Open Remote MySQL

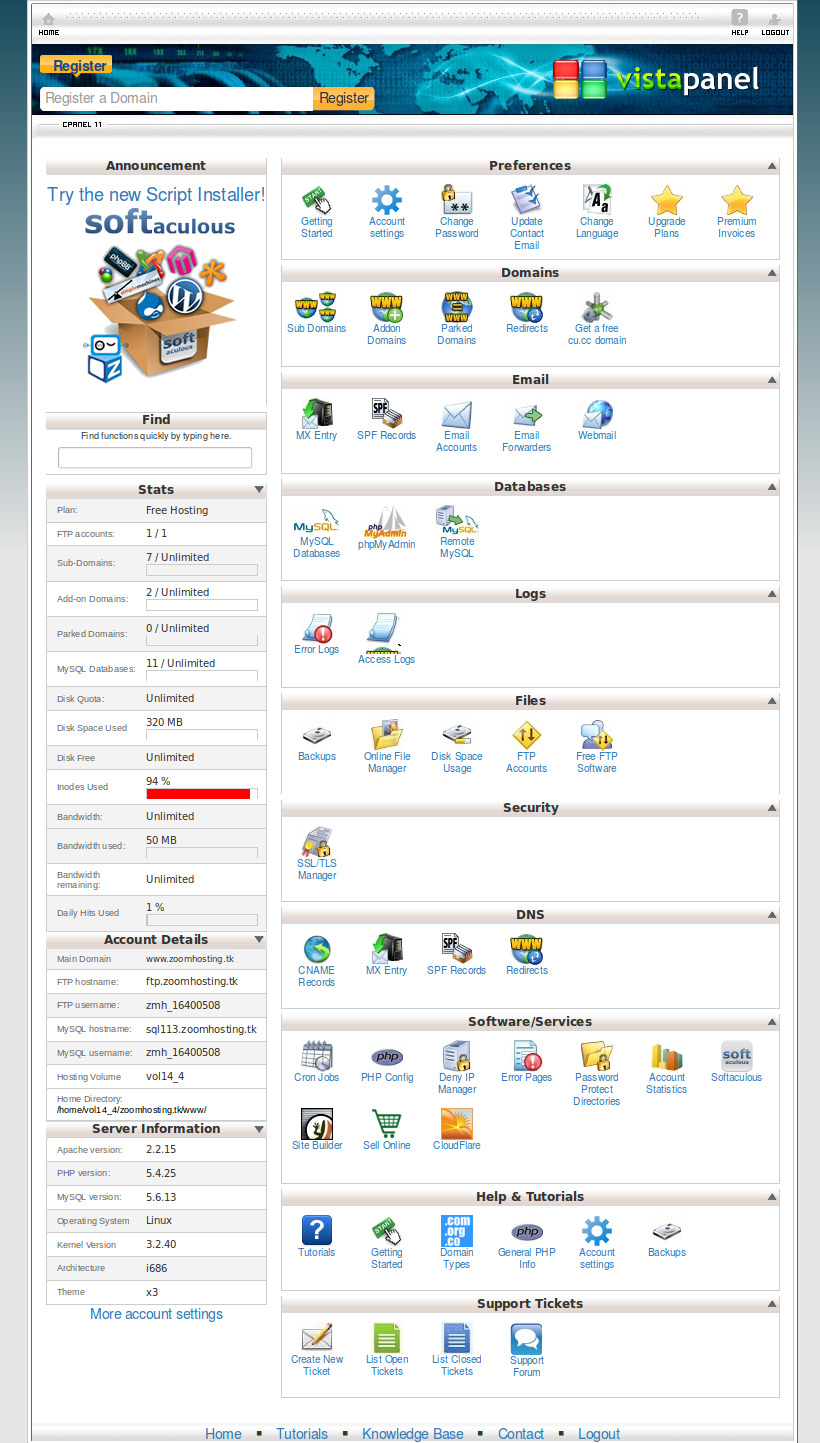point(457,532)
